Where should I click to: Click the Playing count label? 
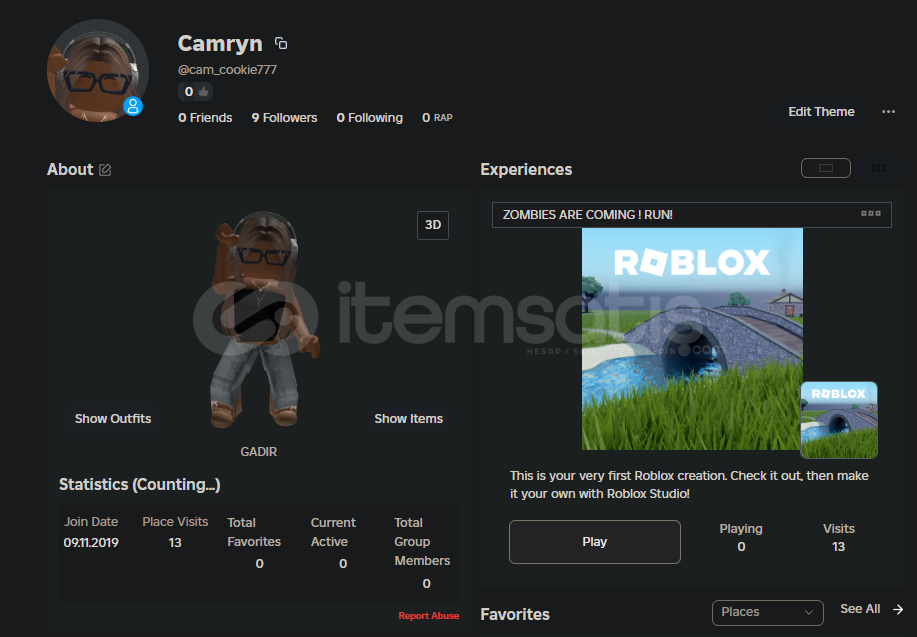[x=741, y=529]
